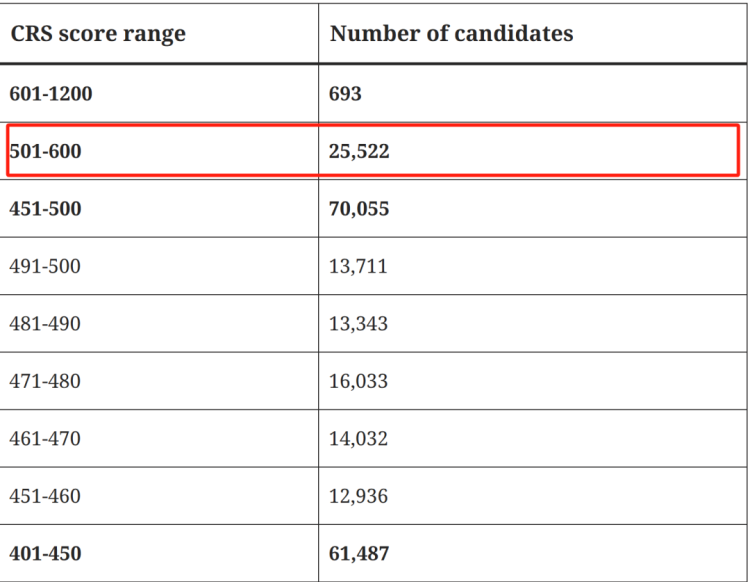Select the 461-470 score range cell
The height and width of the screenshot is (582, 750).
pos(45,438)
